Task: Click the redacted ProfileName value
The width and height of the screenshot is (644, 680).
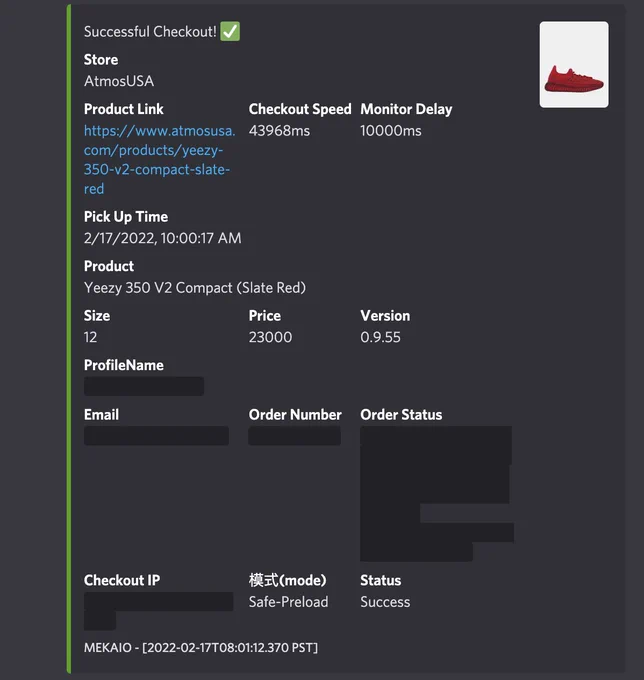Action: pyautogui.click(x=144, y=386)
